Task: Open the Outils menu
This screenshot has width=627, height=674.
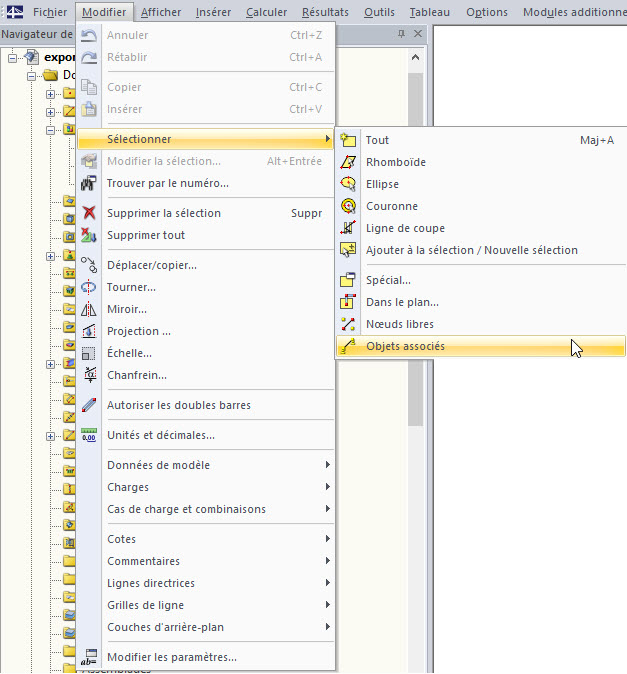Action: pyautogui.click(x=379, y=12)
